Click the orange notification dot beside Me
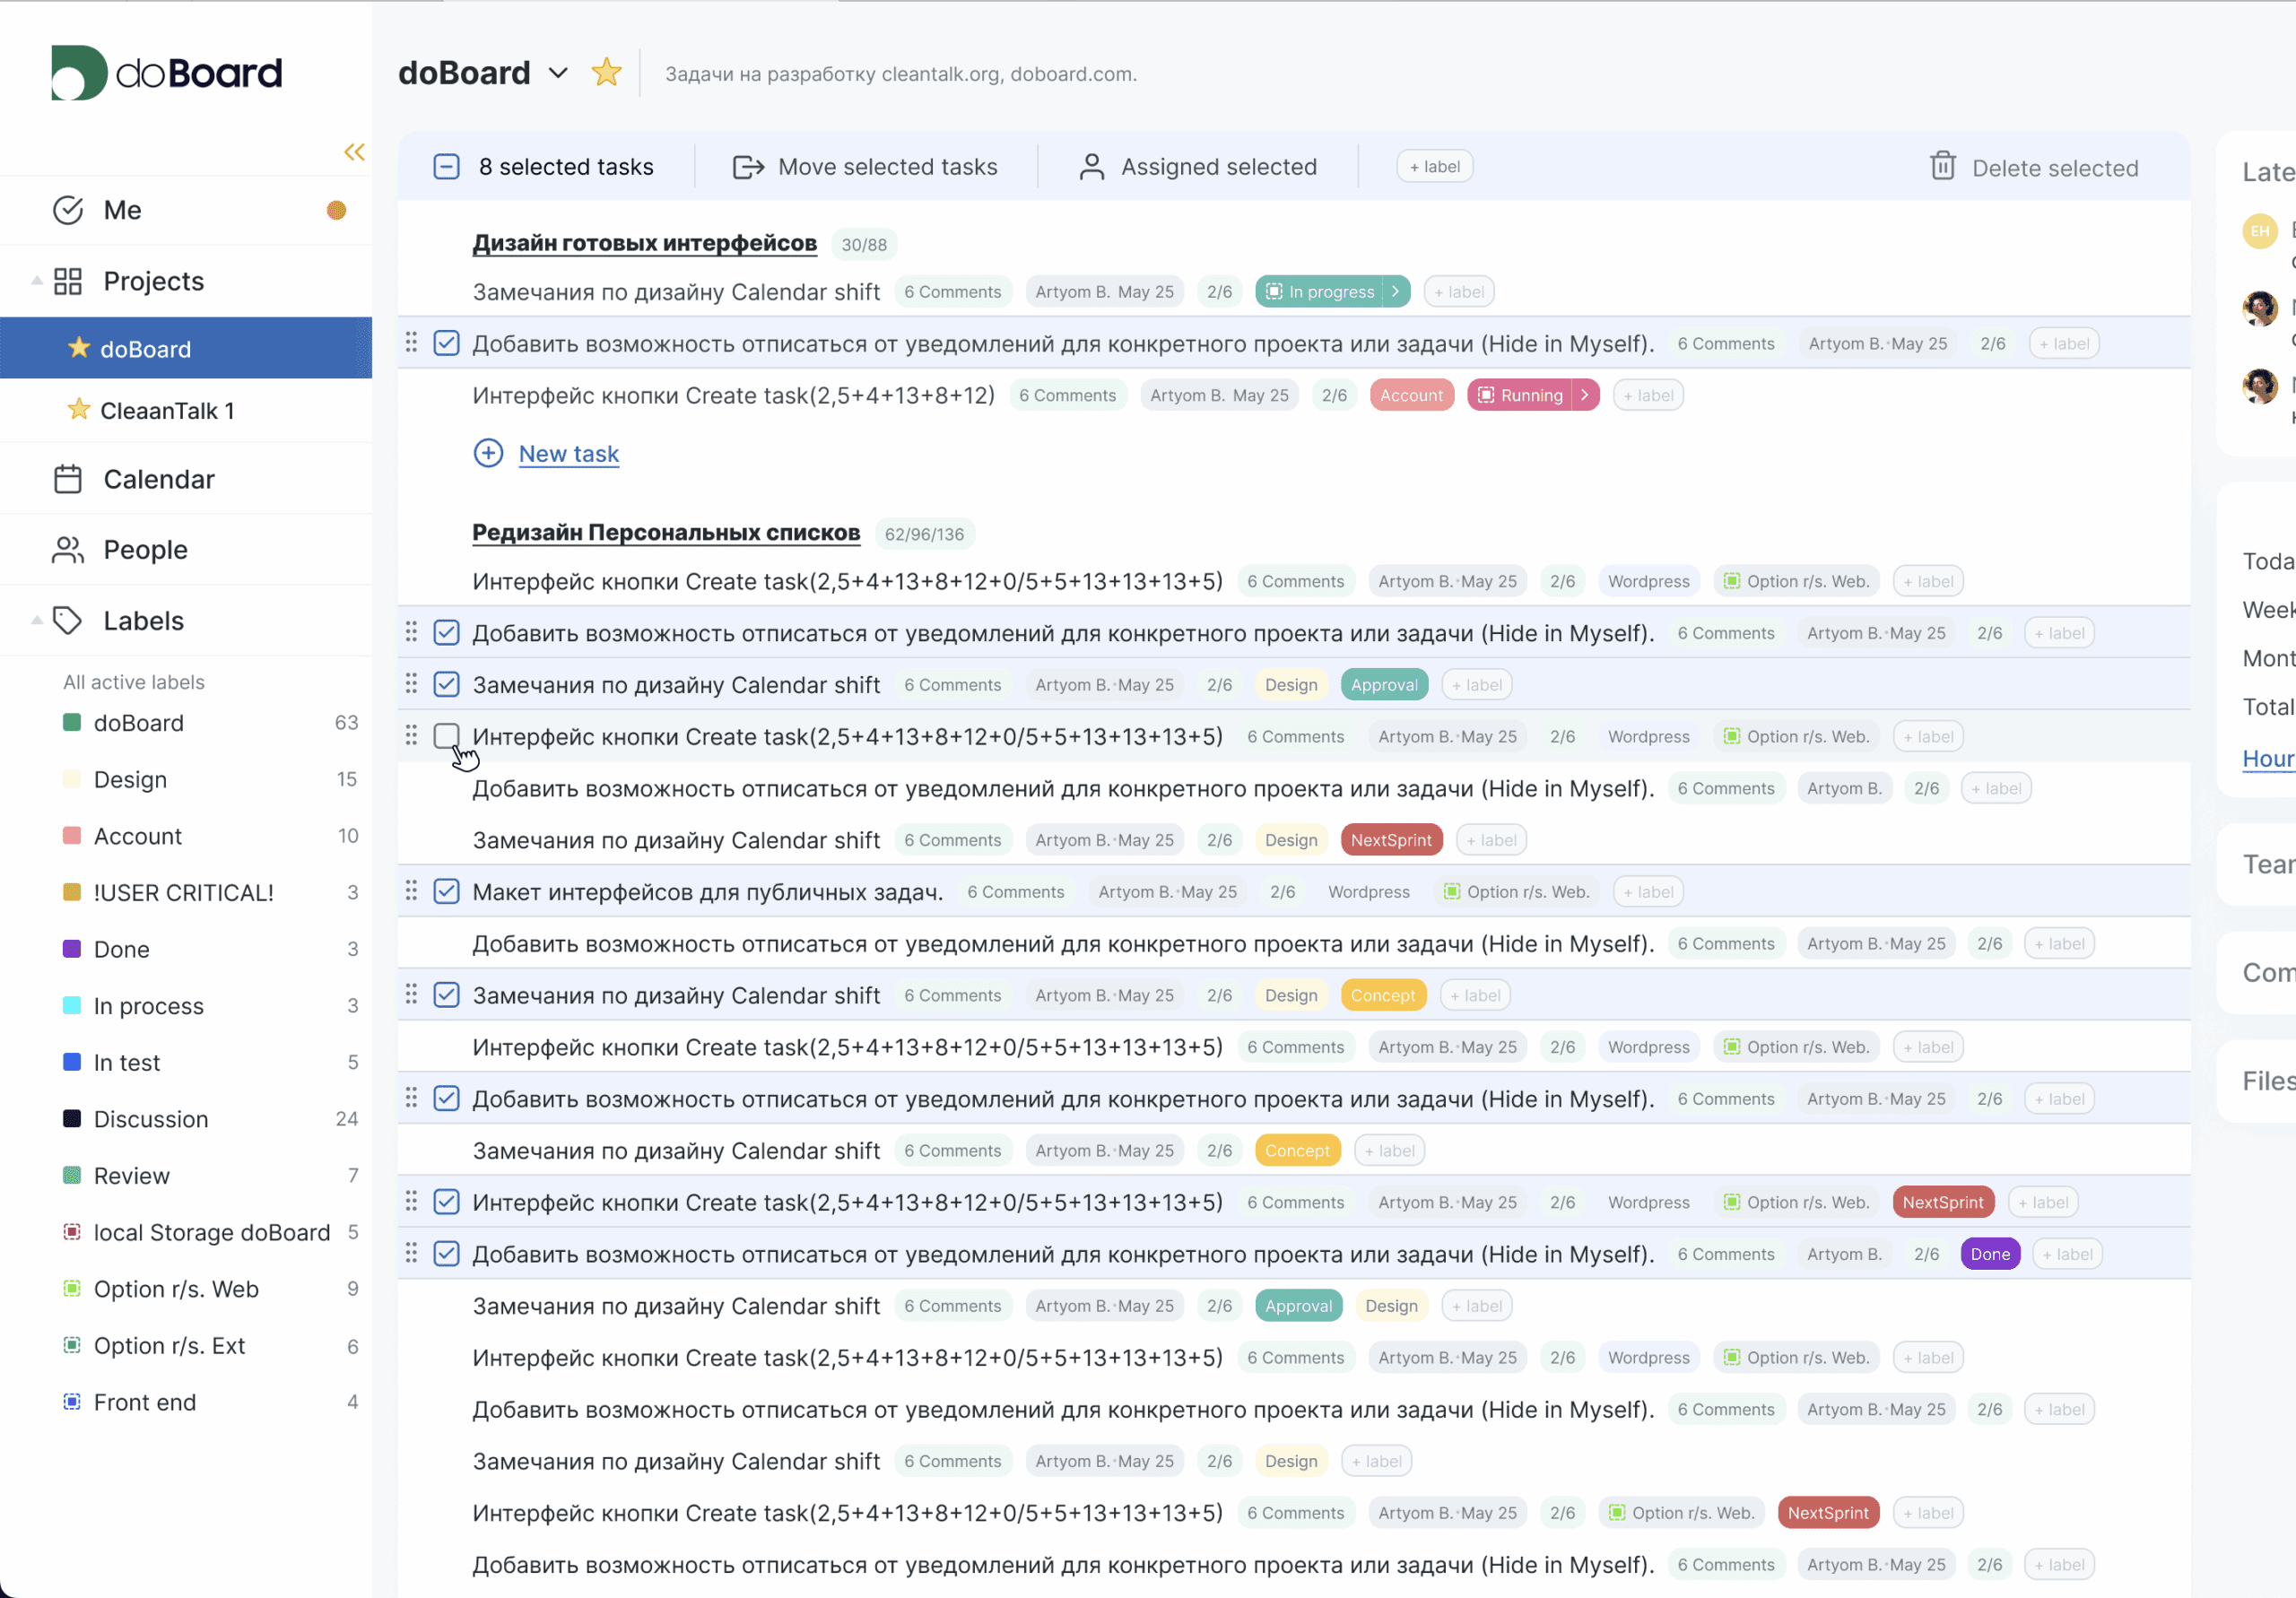 (x=336, y=210)
